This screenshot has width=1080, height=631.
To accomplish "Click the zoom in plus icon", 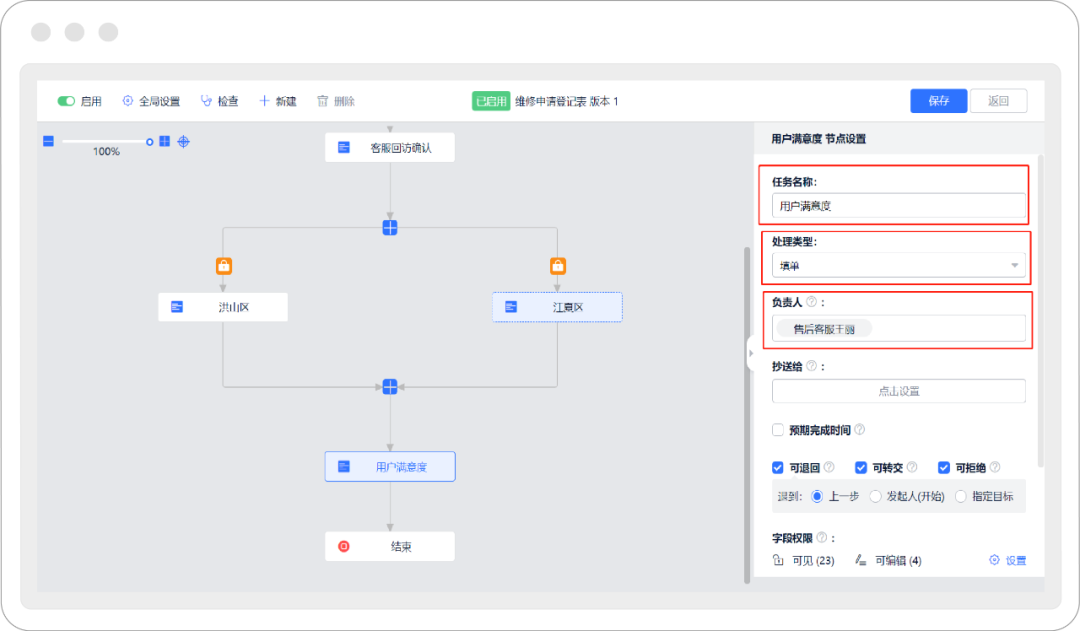I will [x=165, y=141].
